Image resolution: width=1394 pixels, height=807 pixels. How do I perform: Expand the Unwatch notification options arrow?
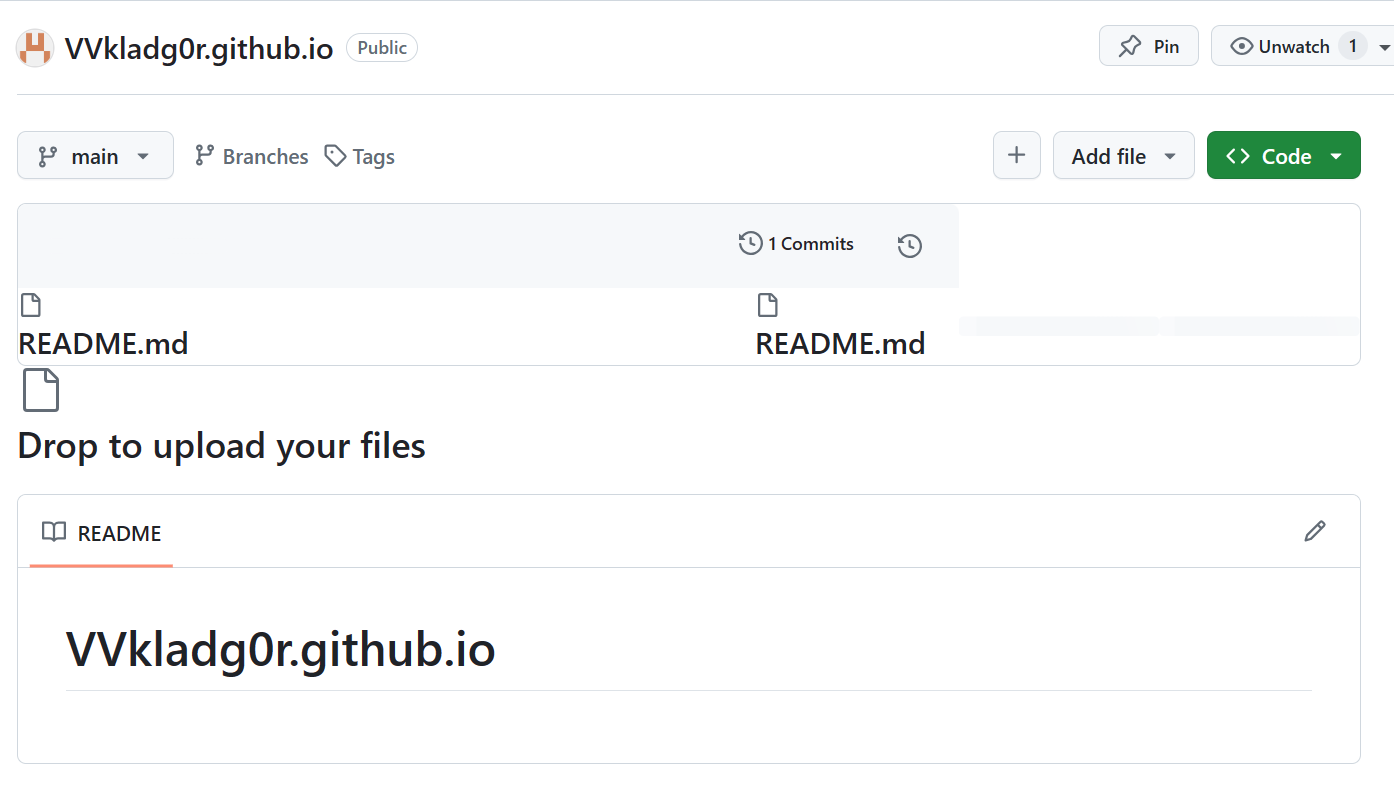click(1384, 47)
